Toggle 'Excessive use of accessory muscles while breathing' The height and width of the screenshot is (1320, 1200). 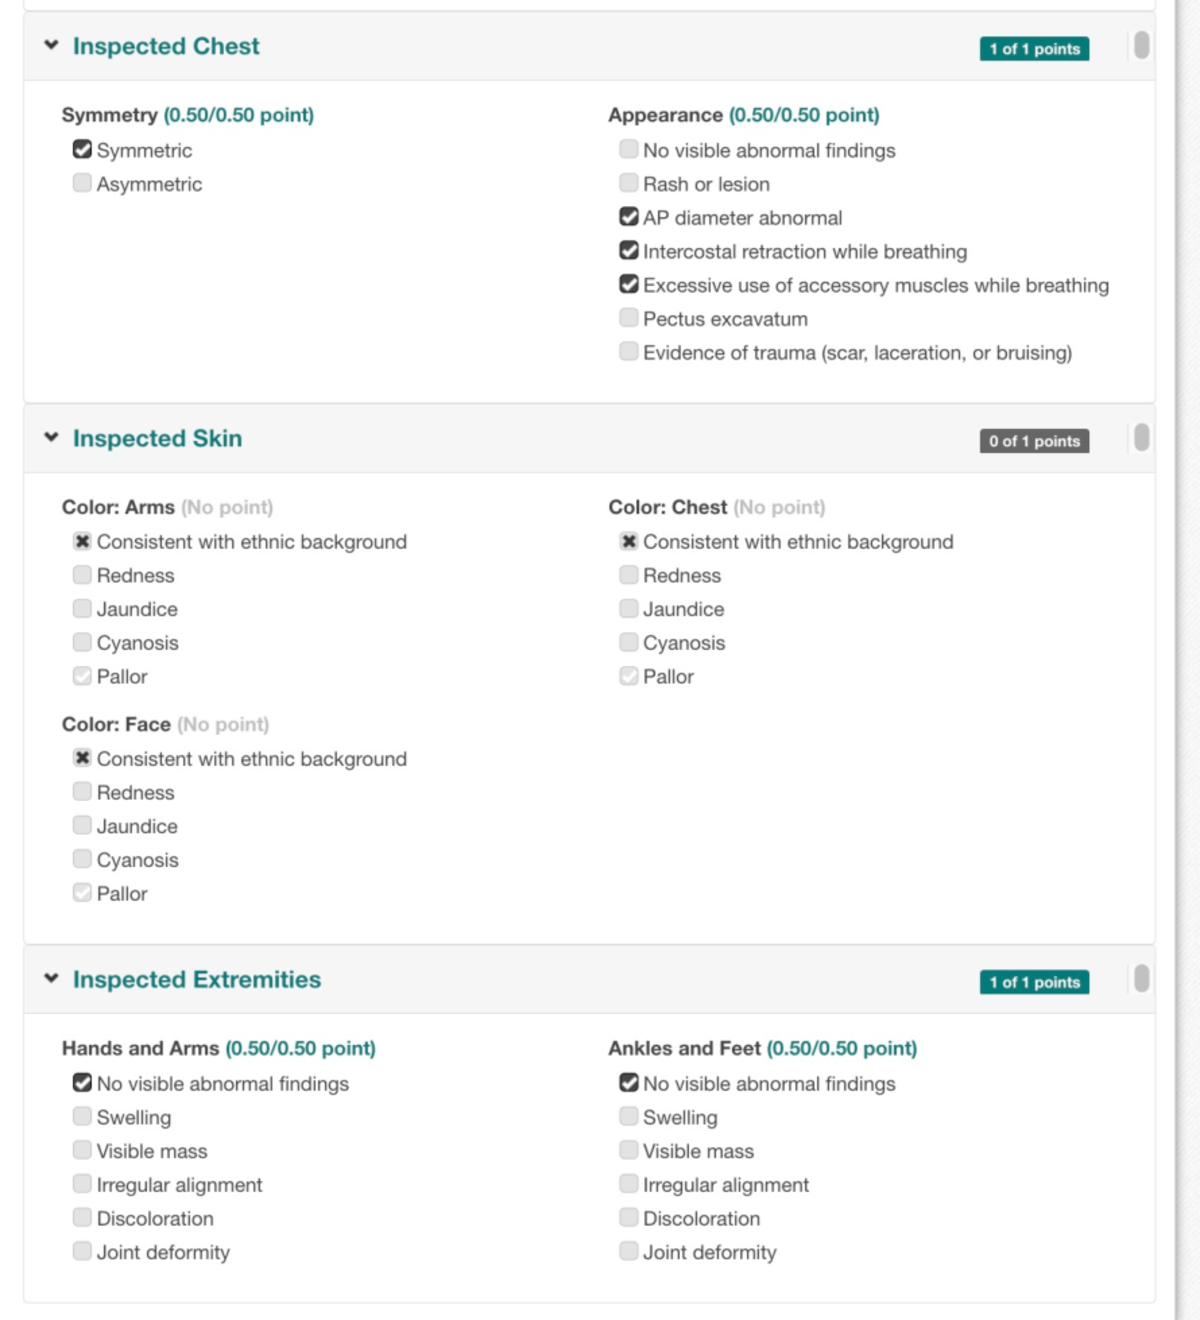(x=628, y=285)
